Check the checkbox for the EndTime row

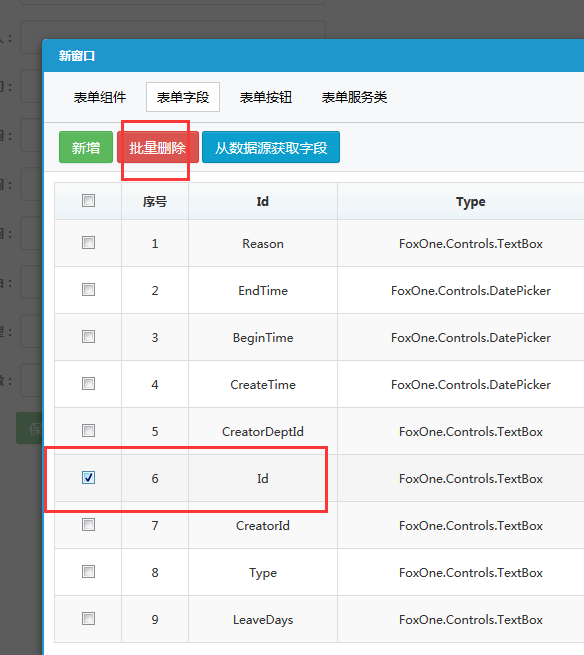pyautogui.click(x=88, y=289)
